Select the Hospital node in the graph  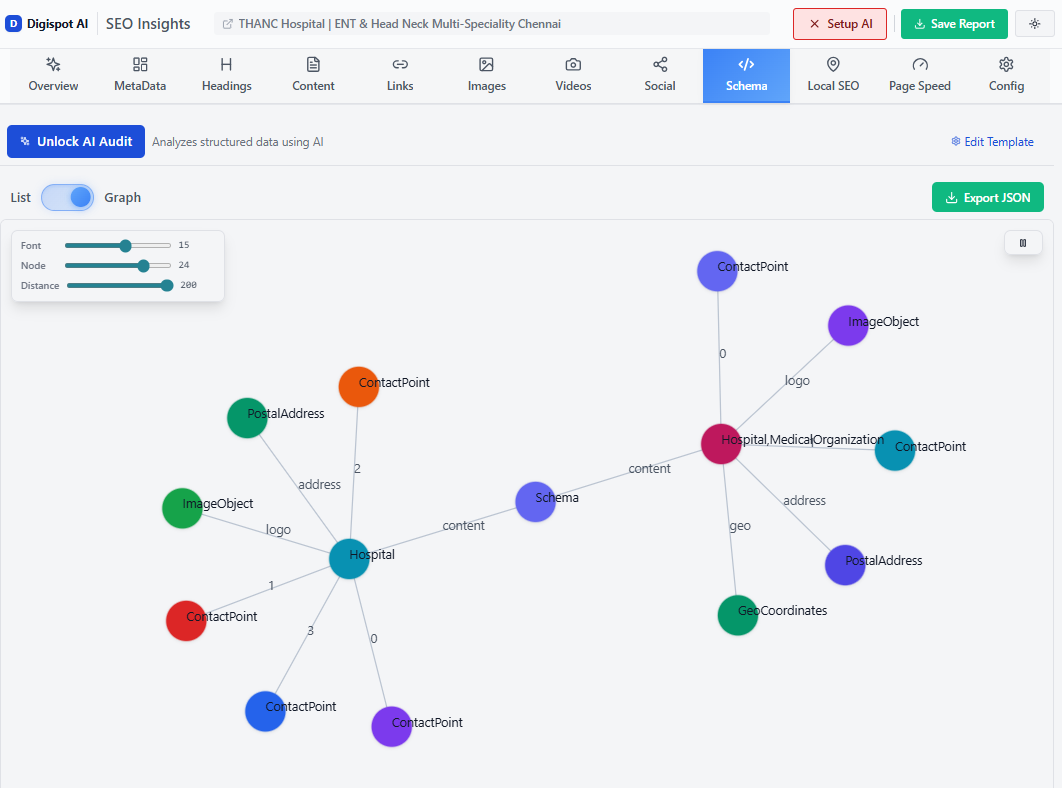tap(349, 558)
